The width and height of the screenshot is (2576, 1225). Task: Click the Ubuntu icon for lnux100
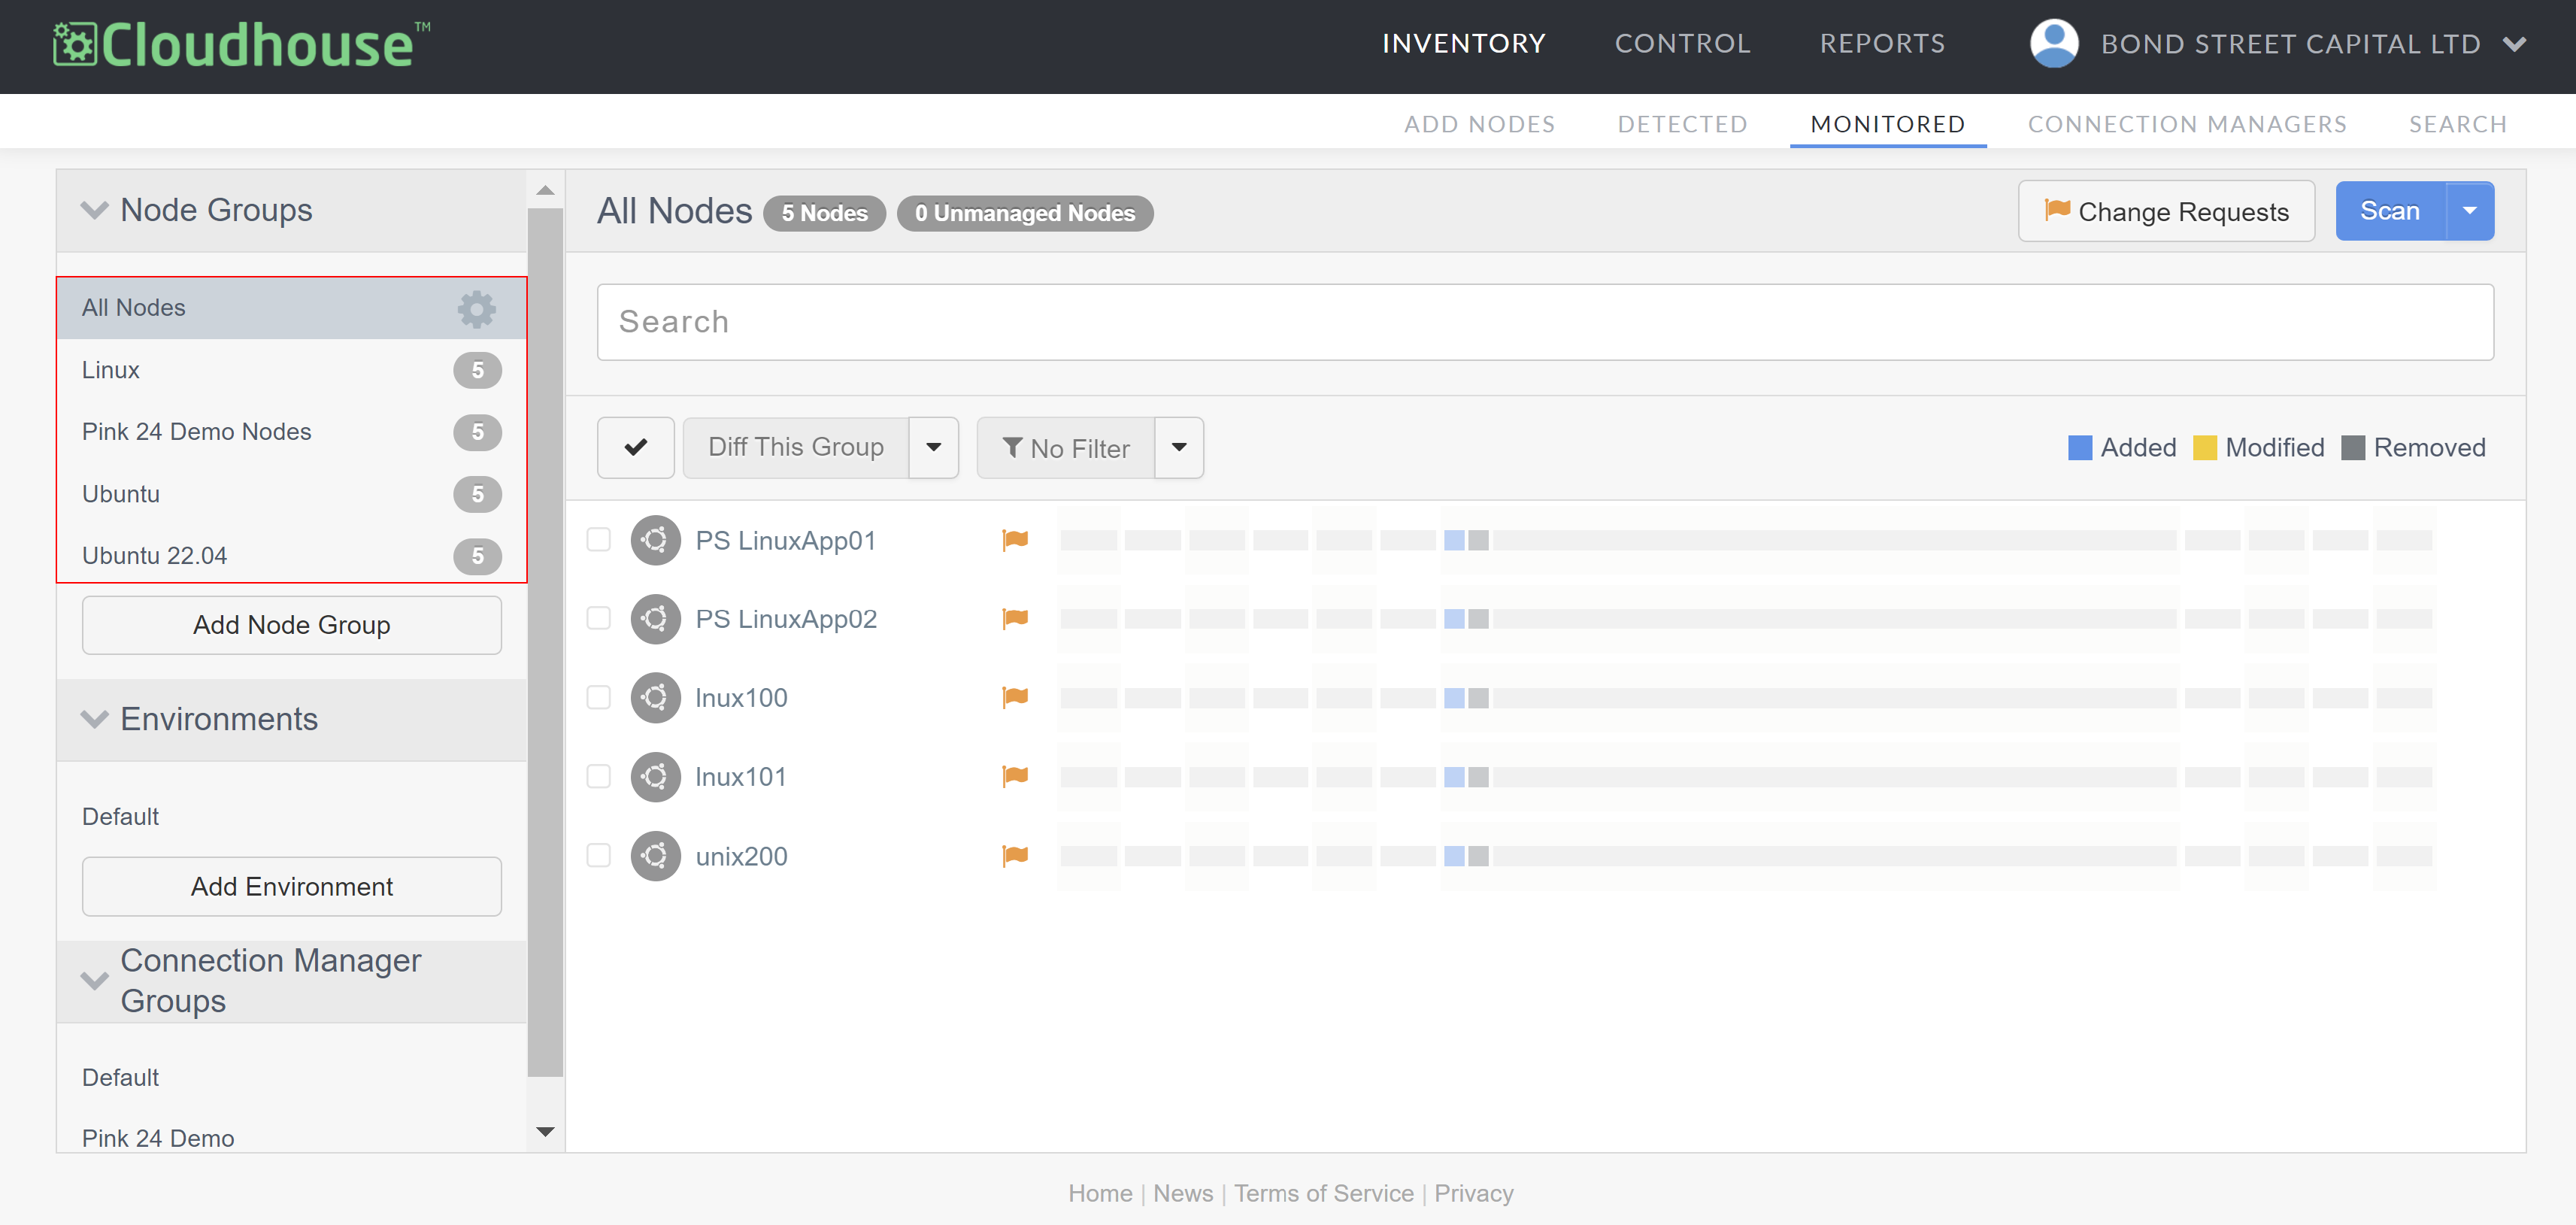[655, 697]
